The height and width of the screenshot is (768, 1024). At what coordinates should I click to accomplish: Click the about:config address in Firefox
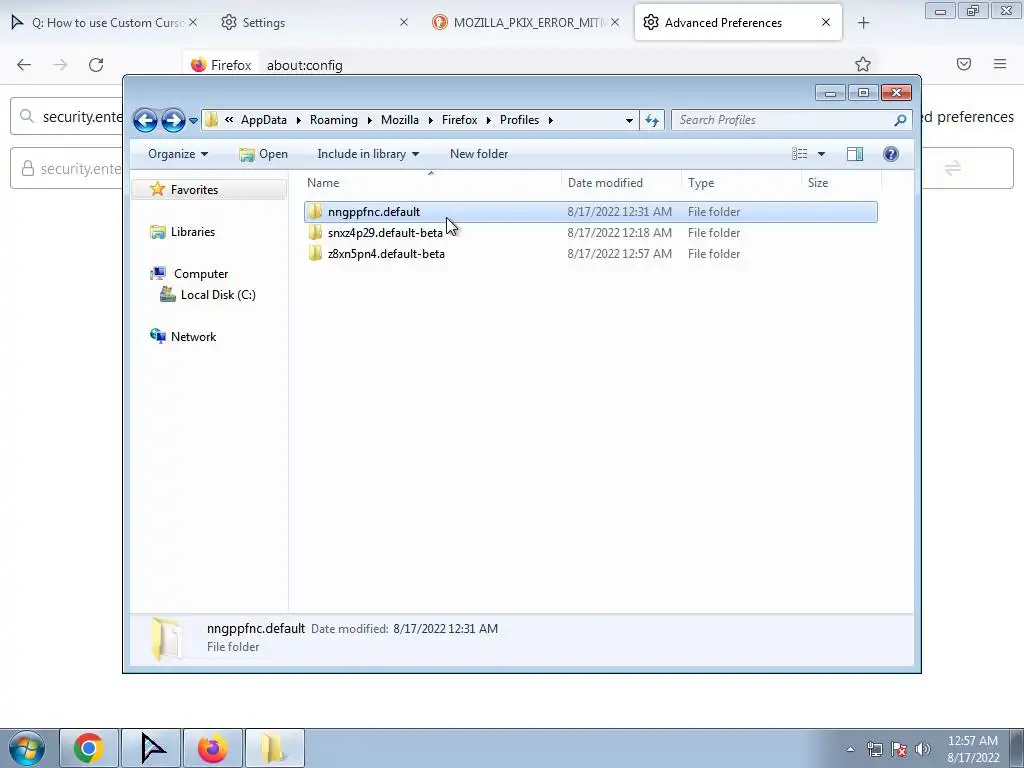click(x=305, y=65)
